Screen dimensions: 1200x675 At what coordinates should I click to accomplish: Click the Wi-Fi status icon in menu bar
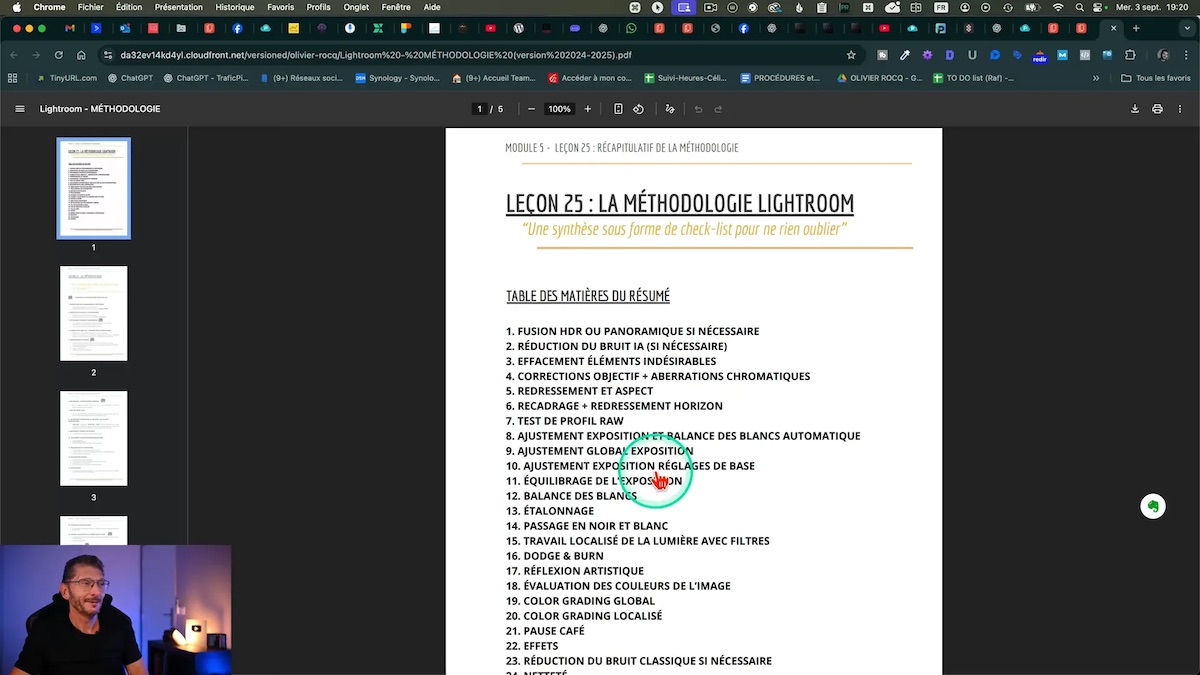[1058, 7]
